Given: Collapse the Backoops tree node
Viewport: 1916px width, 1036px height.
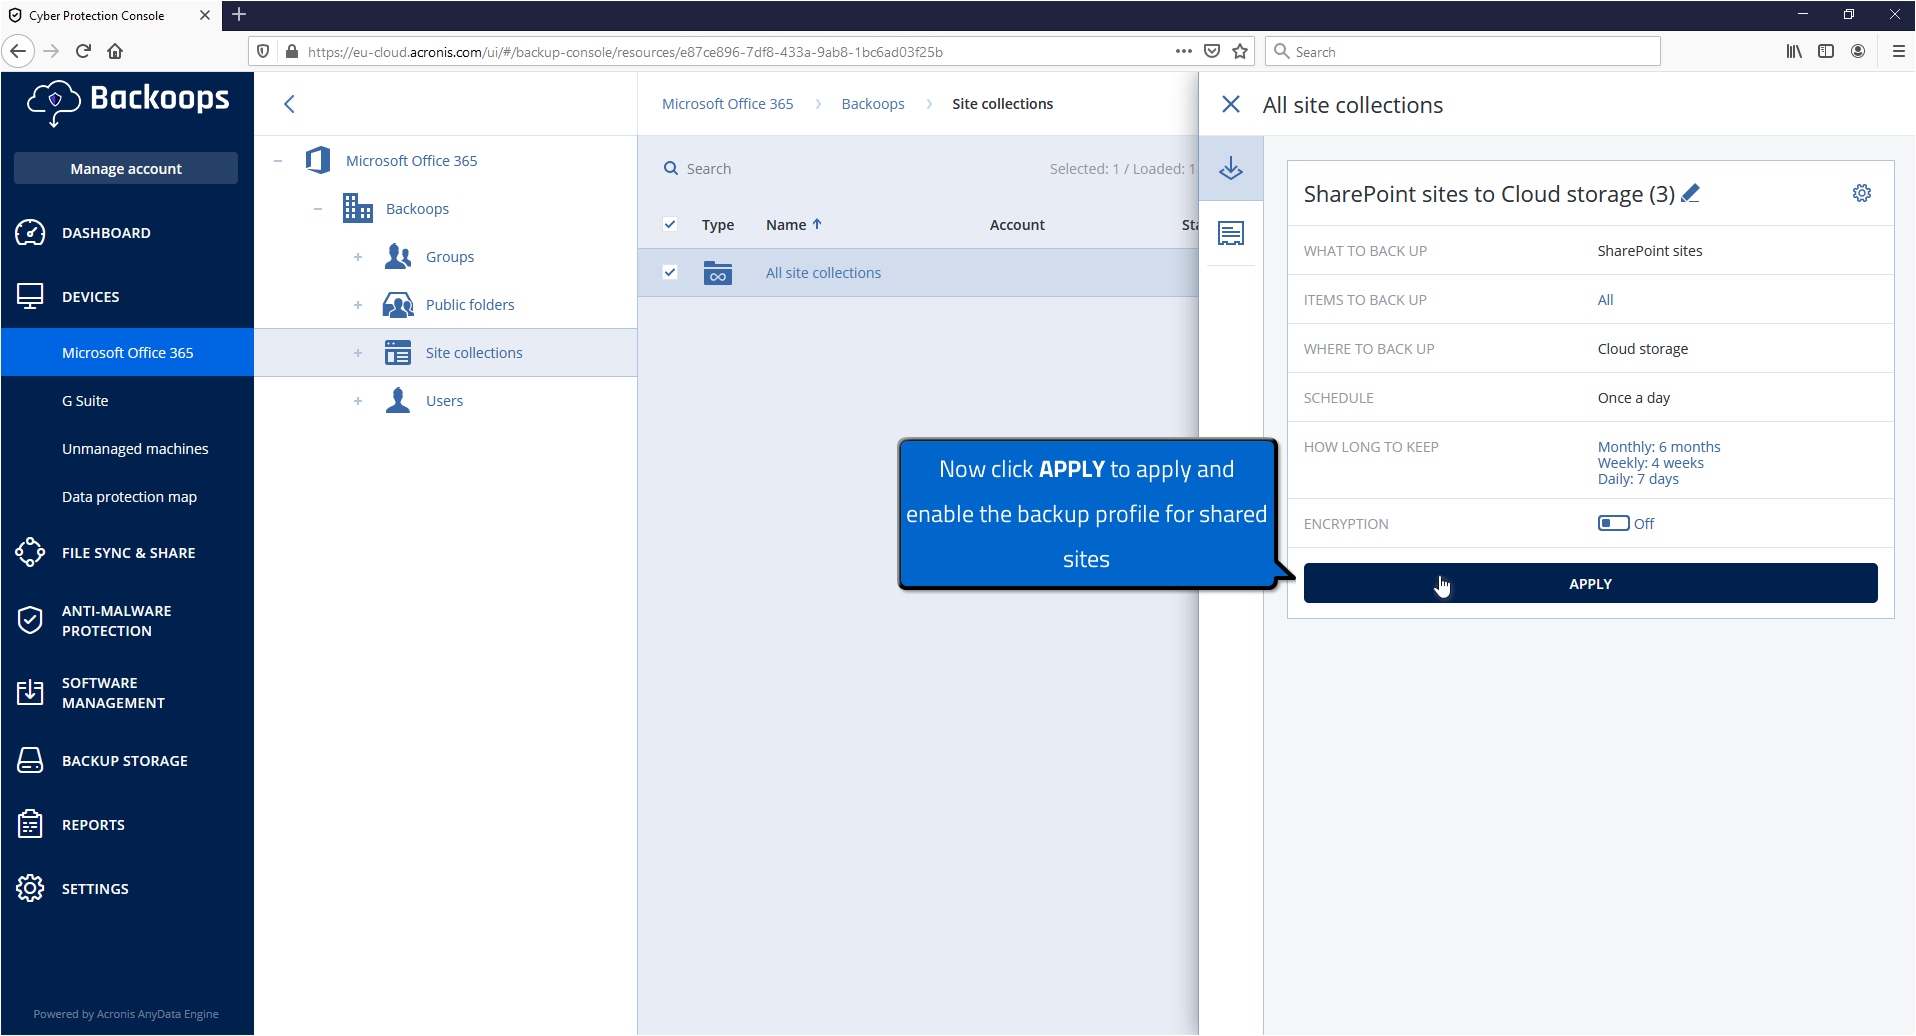Looking at the screenshot, I should [318, 208].
